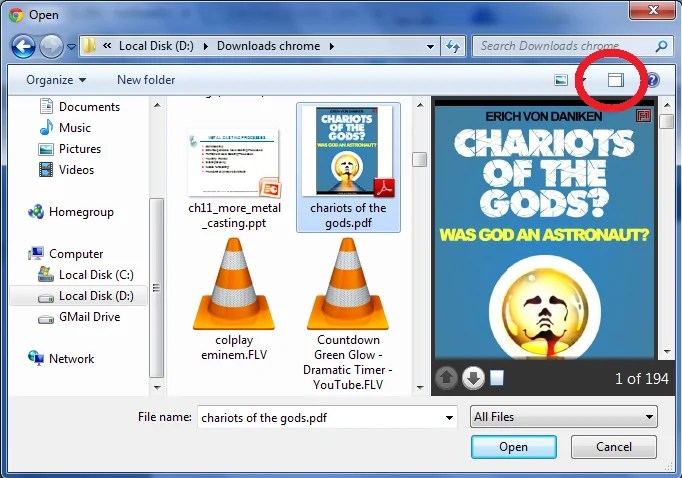Click the Cancel button
The height and width of the screenshot is (478, 682).
click(614, 447)
